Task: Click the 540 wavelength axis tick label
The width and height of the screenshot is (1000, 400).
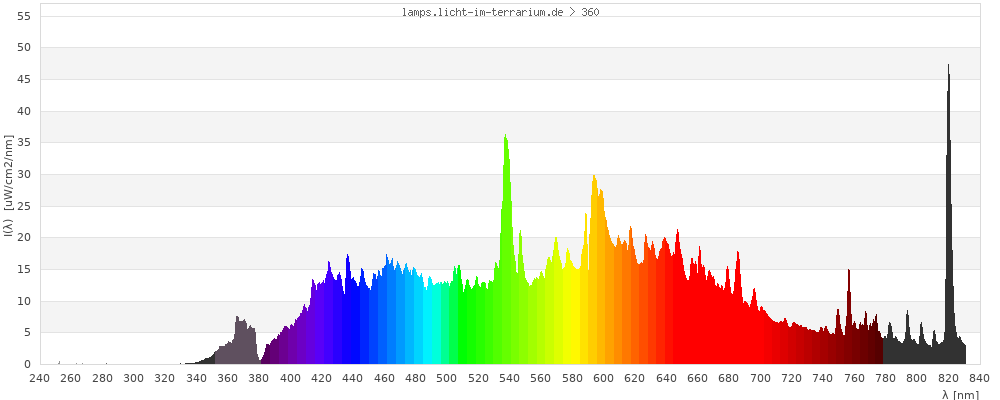Action: pos(510,378)
